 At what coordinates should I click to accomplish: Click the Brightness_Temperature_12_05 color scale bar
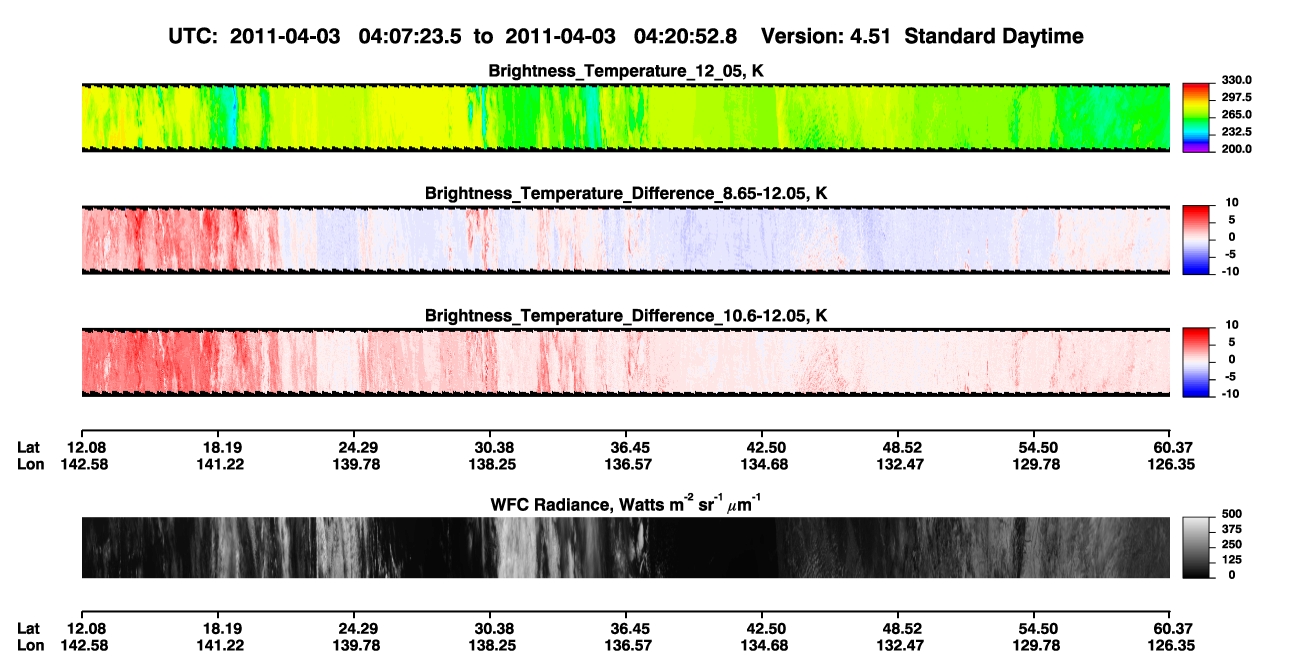[1197, 117]
